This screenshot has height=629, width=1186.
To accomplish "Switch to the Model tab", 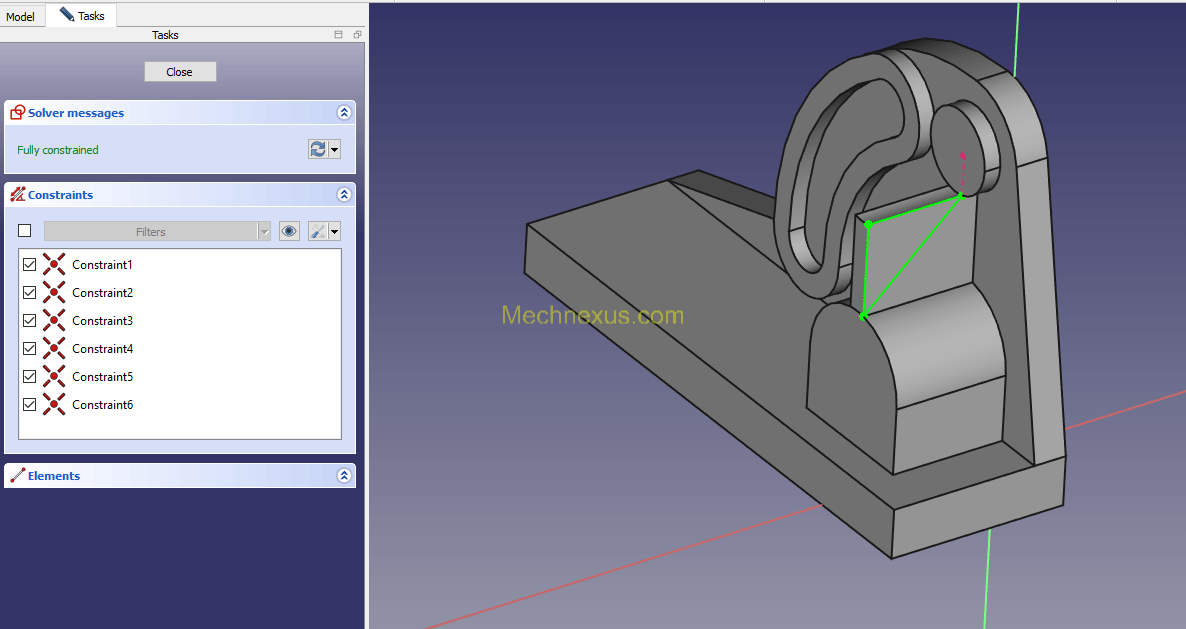I will [x=20, y=17].
